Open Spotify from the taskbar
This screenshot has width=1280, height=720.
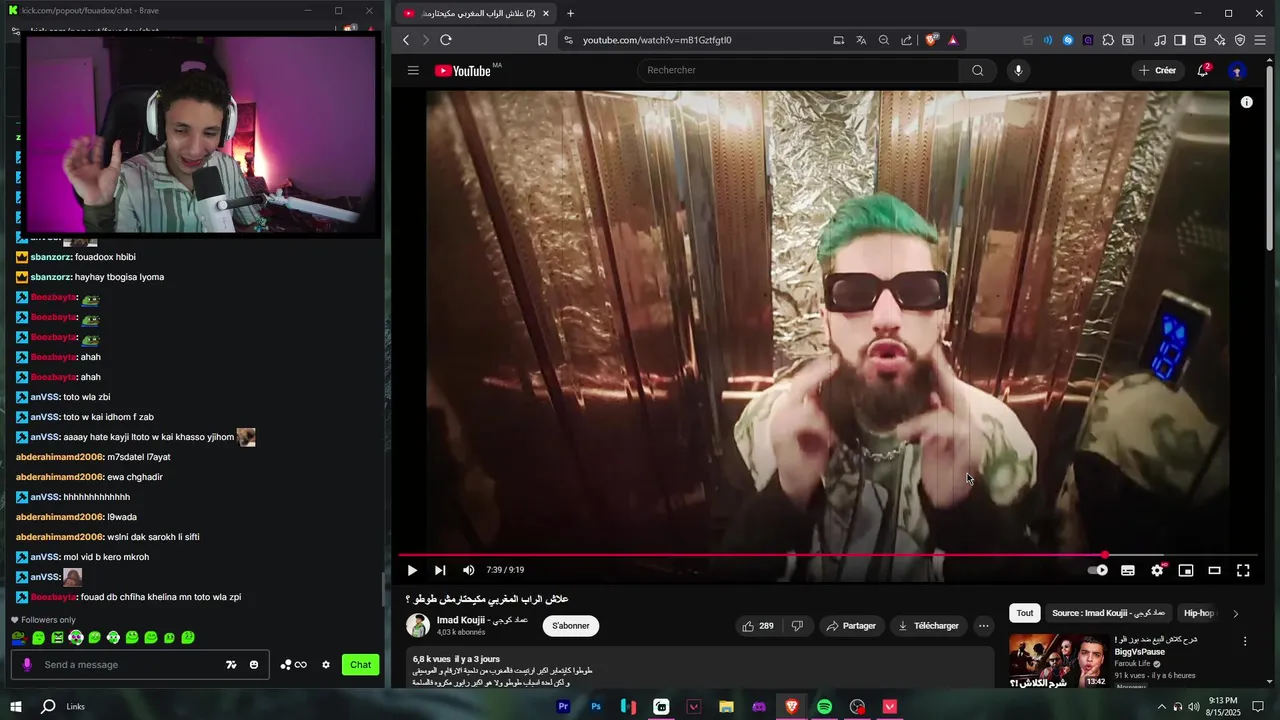(x=824, y=707)
